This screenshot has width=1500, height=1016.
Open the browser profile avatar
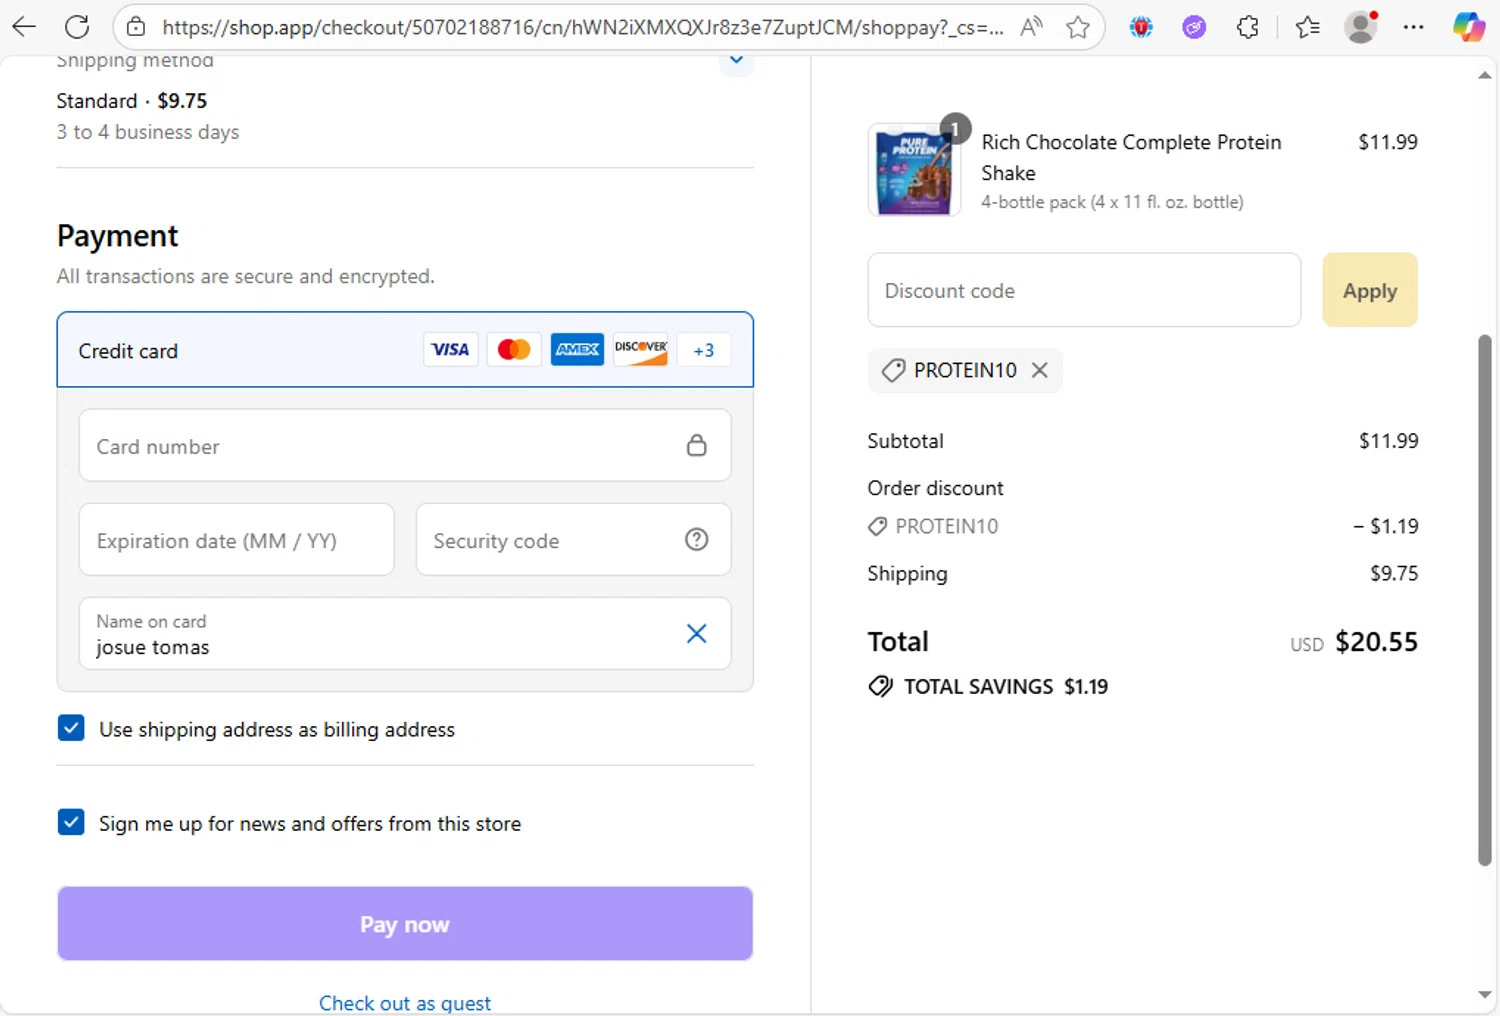coord(1361,27)
